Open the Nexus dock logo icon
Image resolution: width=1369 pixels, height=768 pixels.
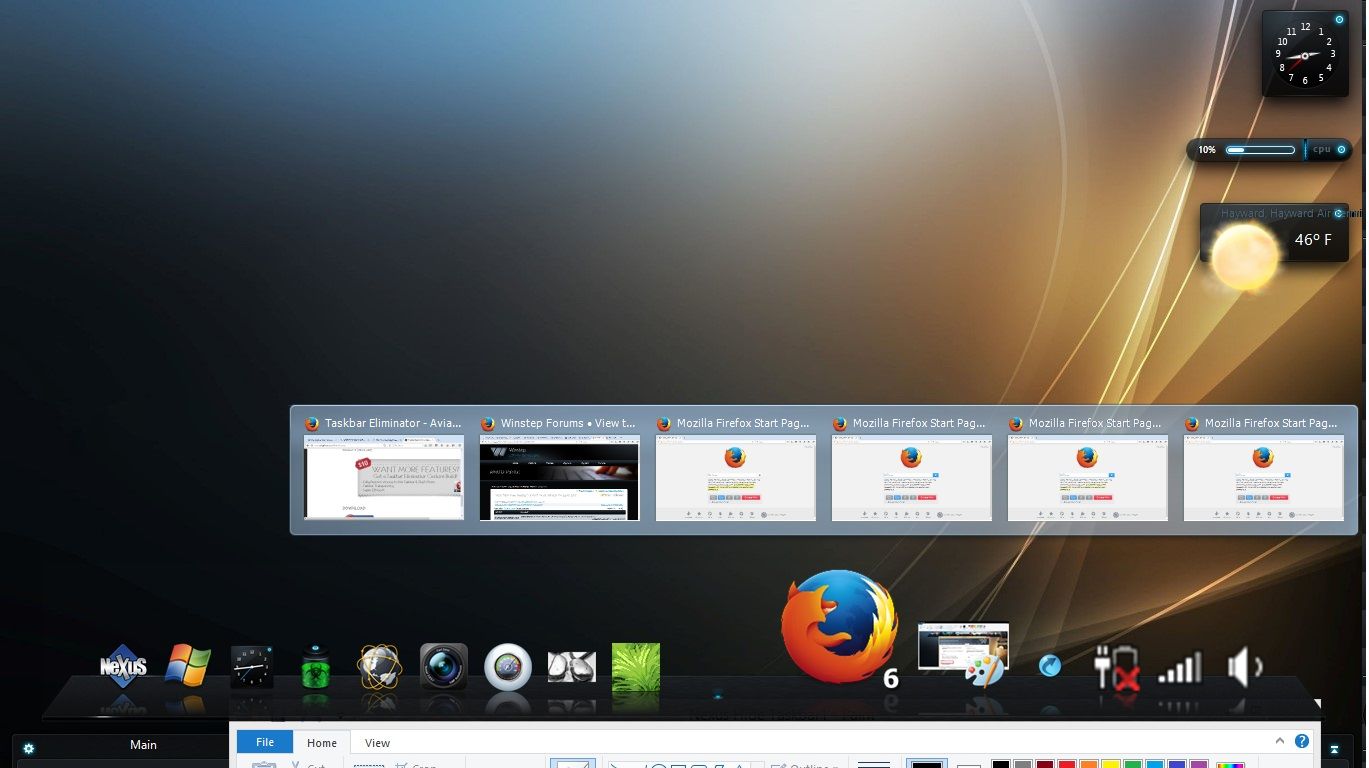(123, 667)
